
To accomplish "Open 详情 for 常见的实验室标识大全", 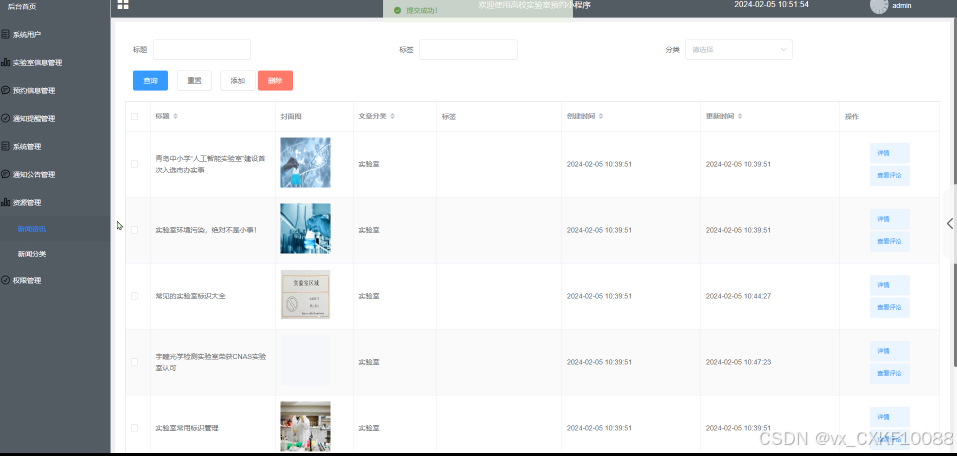I will pyautogui.click(x=889, y=285).
